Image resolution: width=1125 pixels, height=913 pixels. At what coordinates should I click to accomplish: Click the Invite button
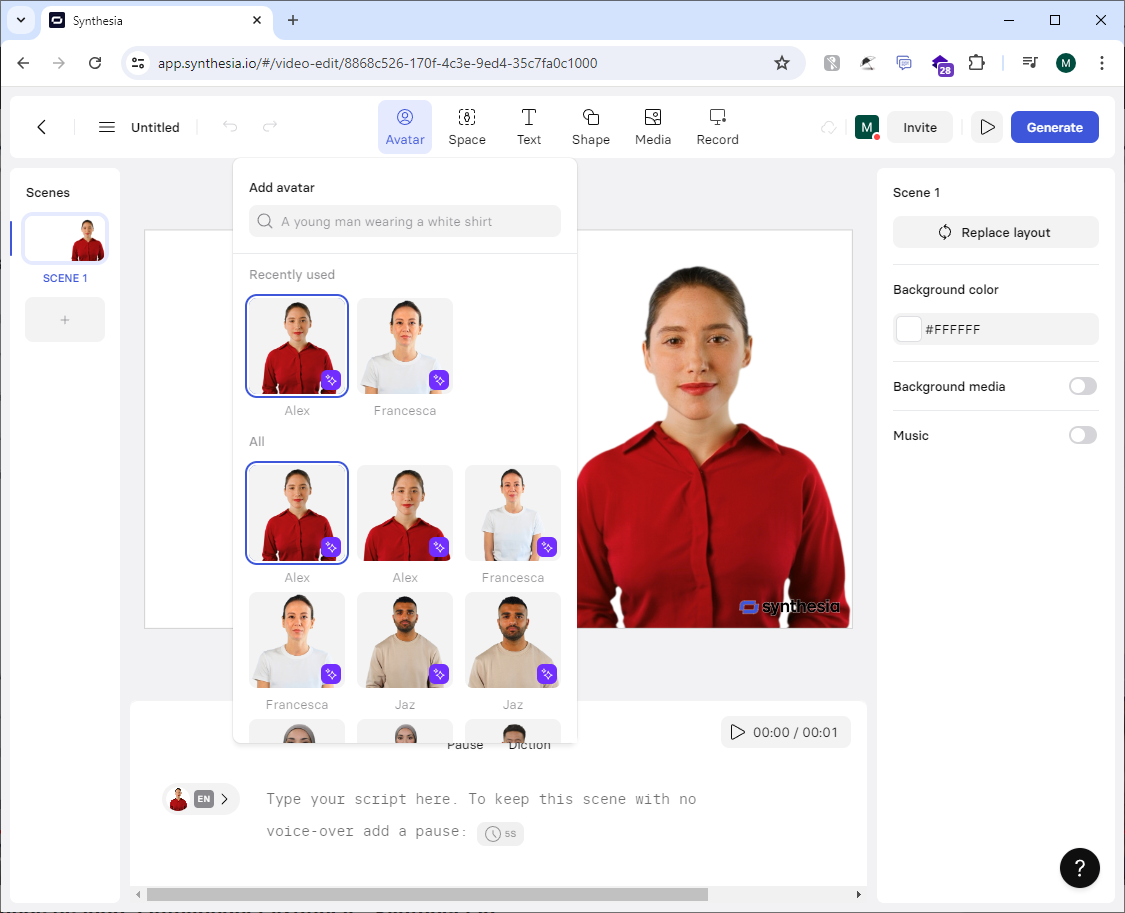919,127
